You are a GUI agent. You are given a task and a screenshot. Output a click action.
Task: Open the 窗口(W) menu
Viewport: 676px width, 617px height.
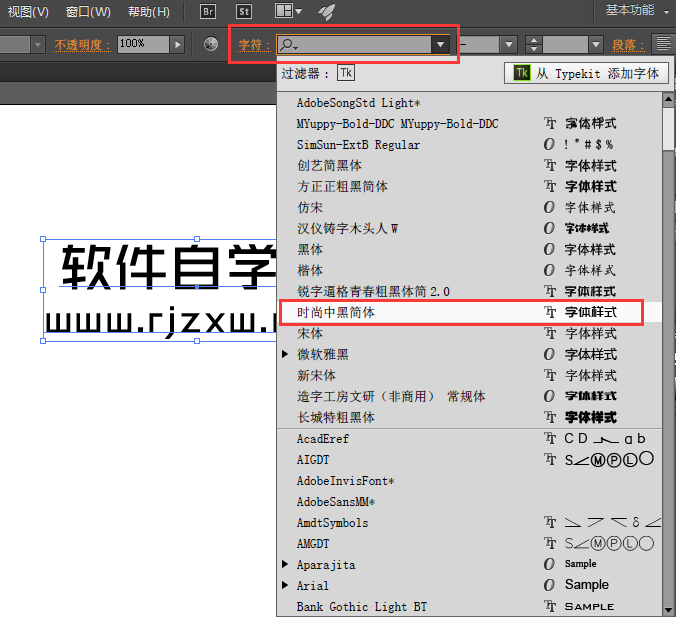tap(88, 12)
